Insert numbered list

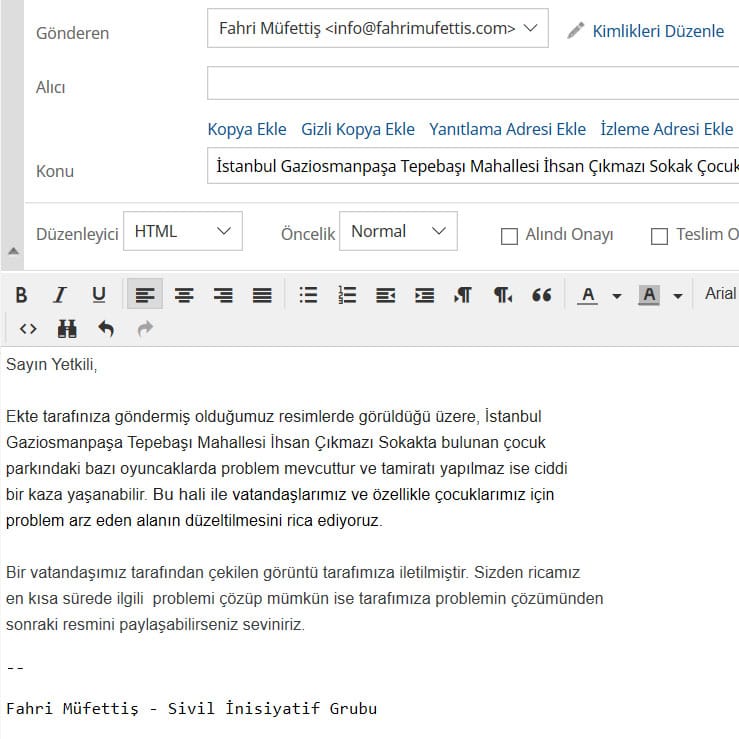(x=347, y=295)
